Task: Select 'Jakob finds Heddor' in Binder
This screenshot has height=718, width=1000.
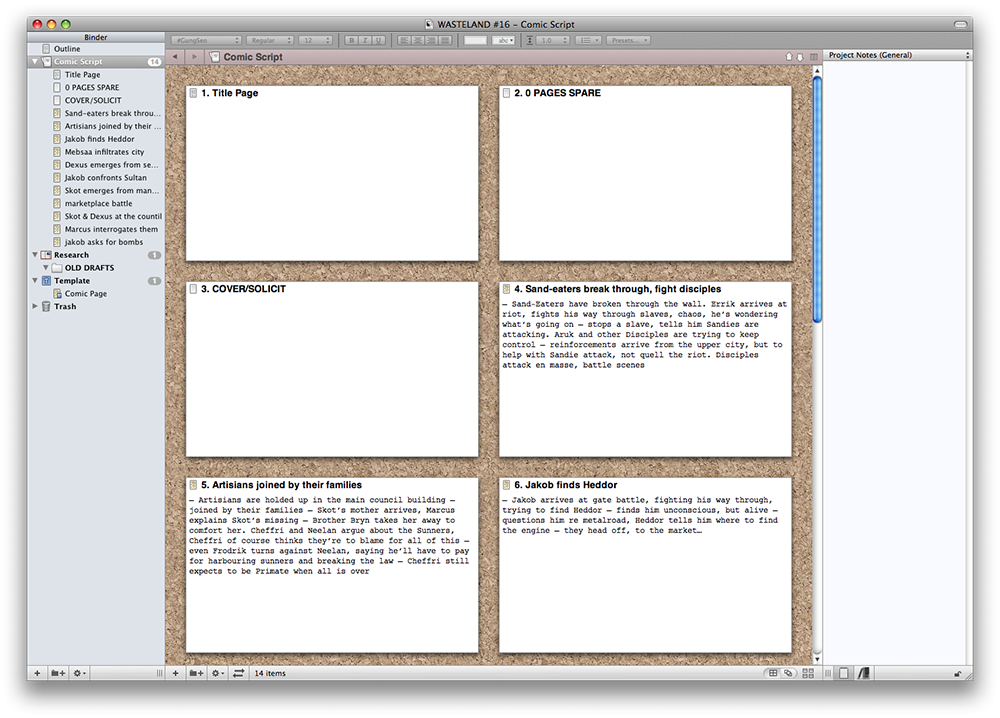Action: tap(99, 139)
